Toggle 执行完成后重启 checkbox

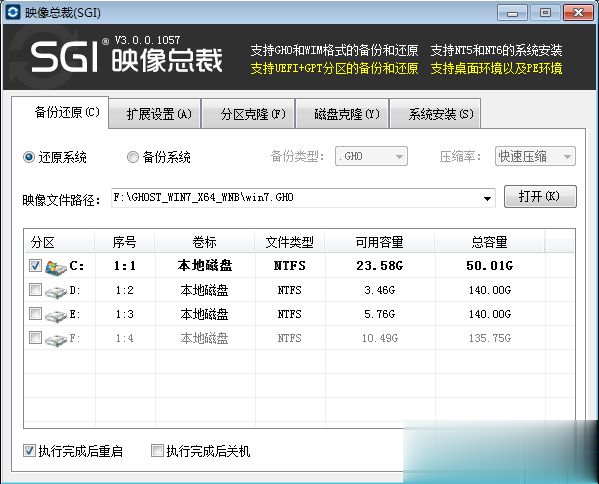click(29, 451)
